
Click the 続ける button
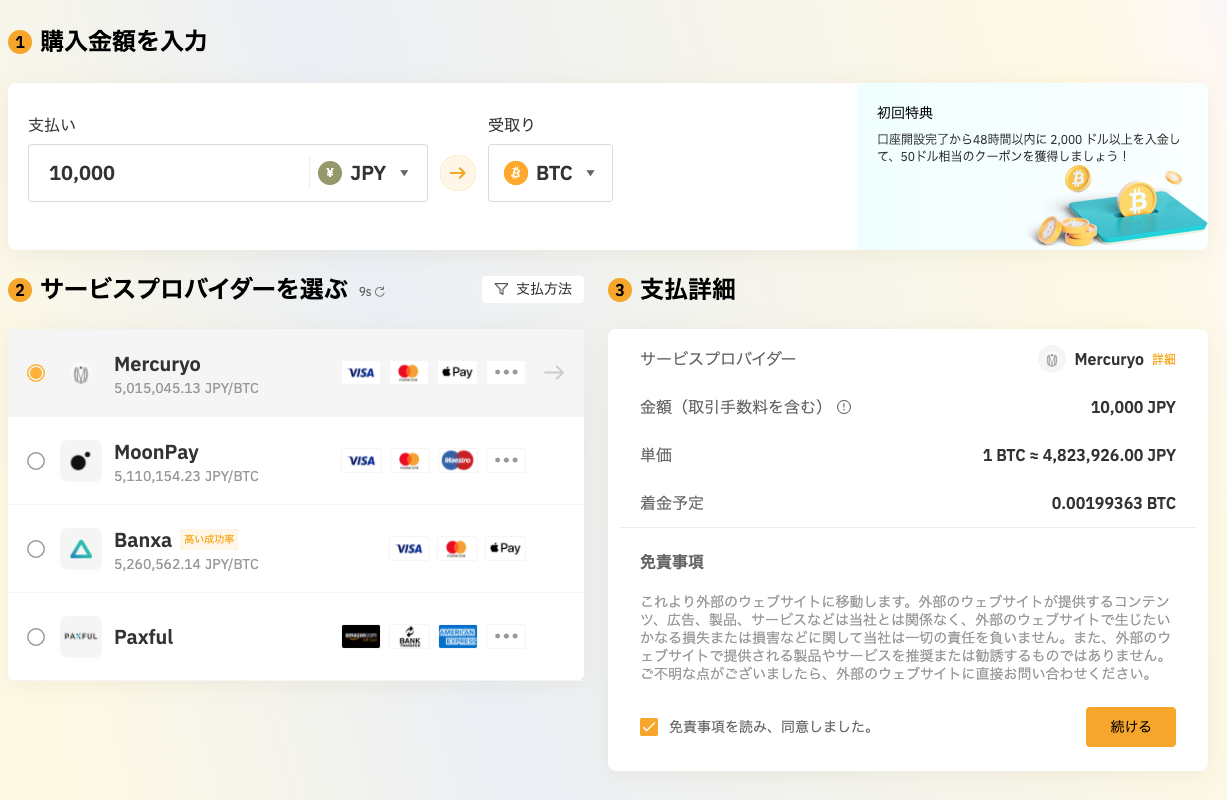point(1131,727)
